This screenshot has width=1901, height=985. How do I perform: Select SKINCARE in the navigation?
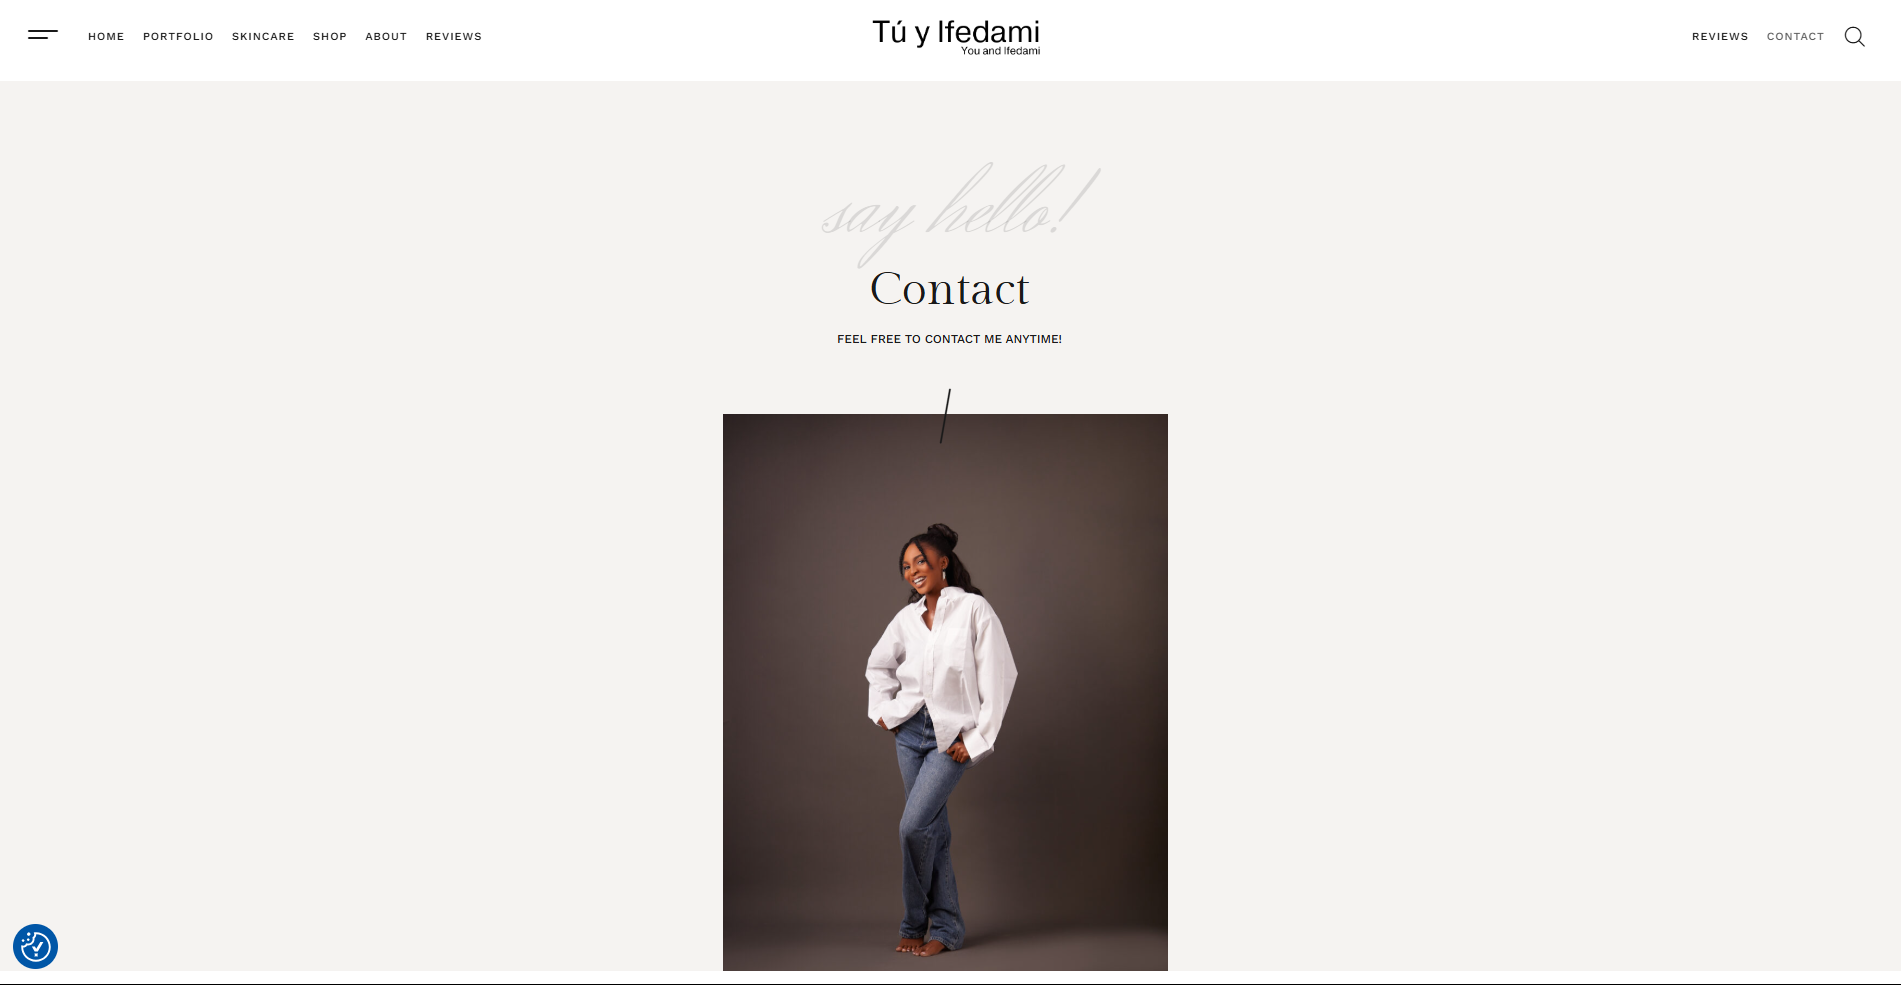point(263,37)
